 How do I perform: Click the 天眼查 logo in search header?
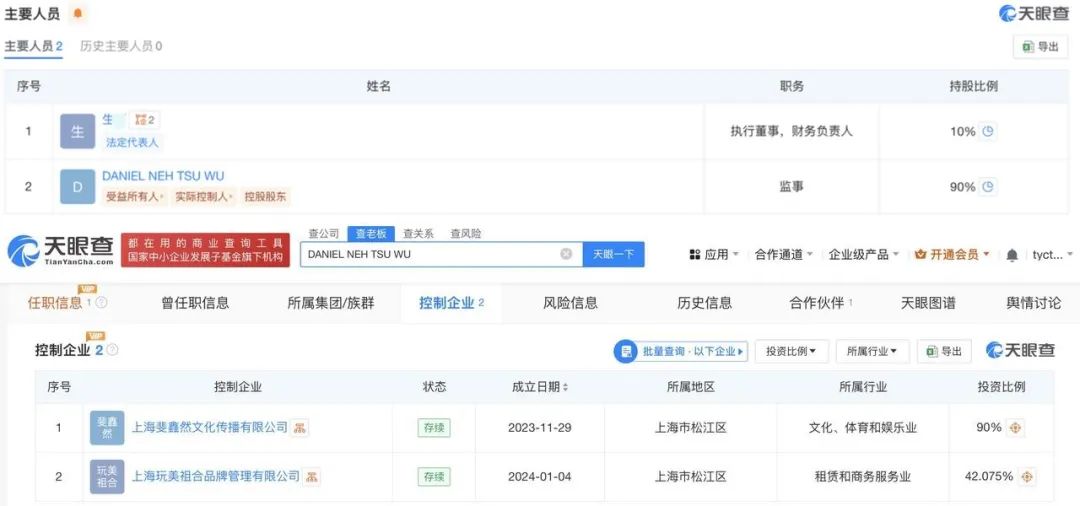pos(61,251)
